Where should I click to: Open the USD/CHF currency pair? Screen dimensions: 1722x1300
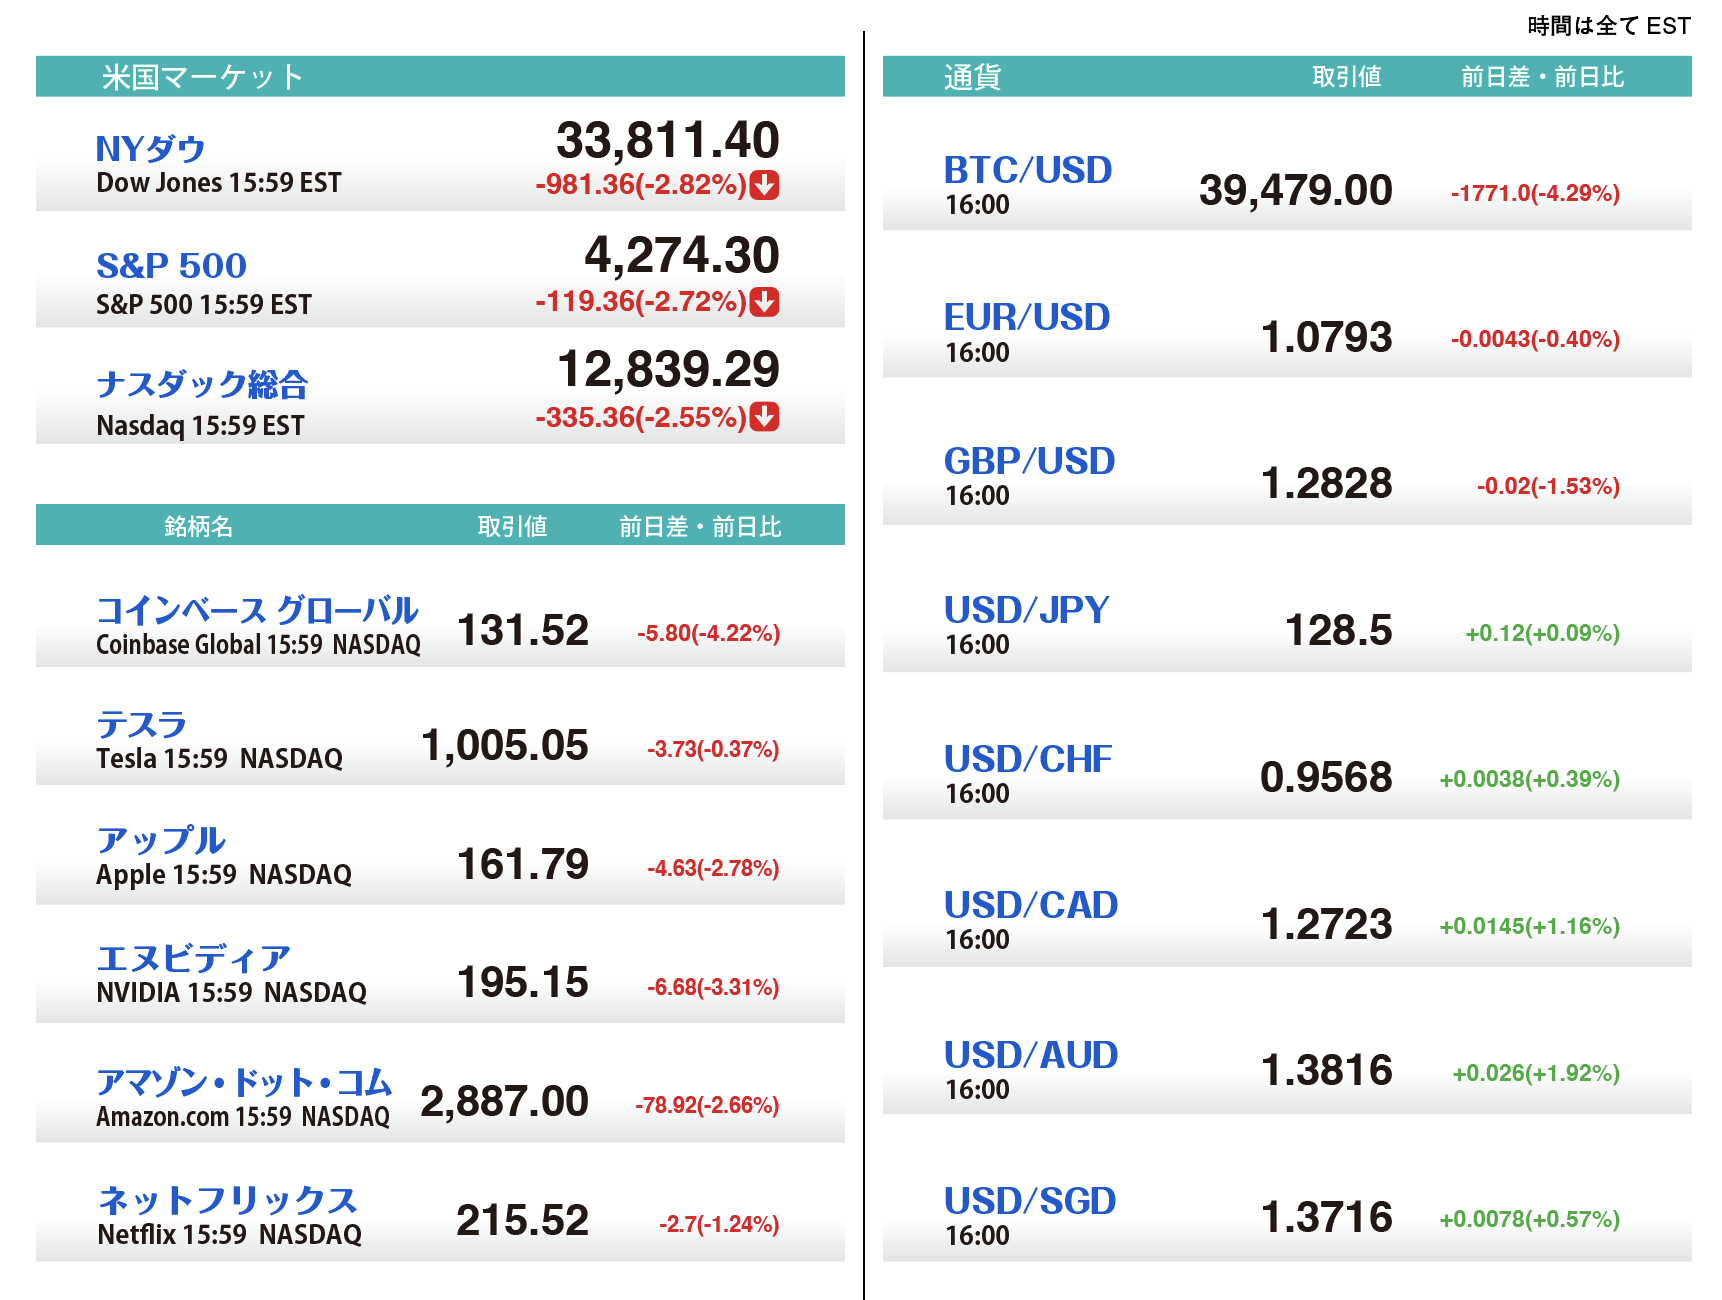click(x=1028, y=758)
